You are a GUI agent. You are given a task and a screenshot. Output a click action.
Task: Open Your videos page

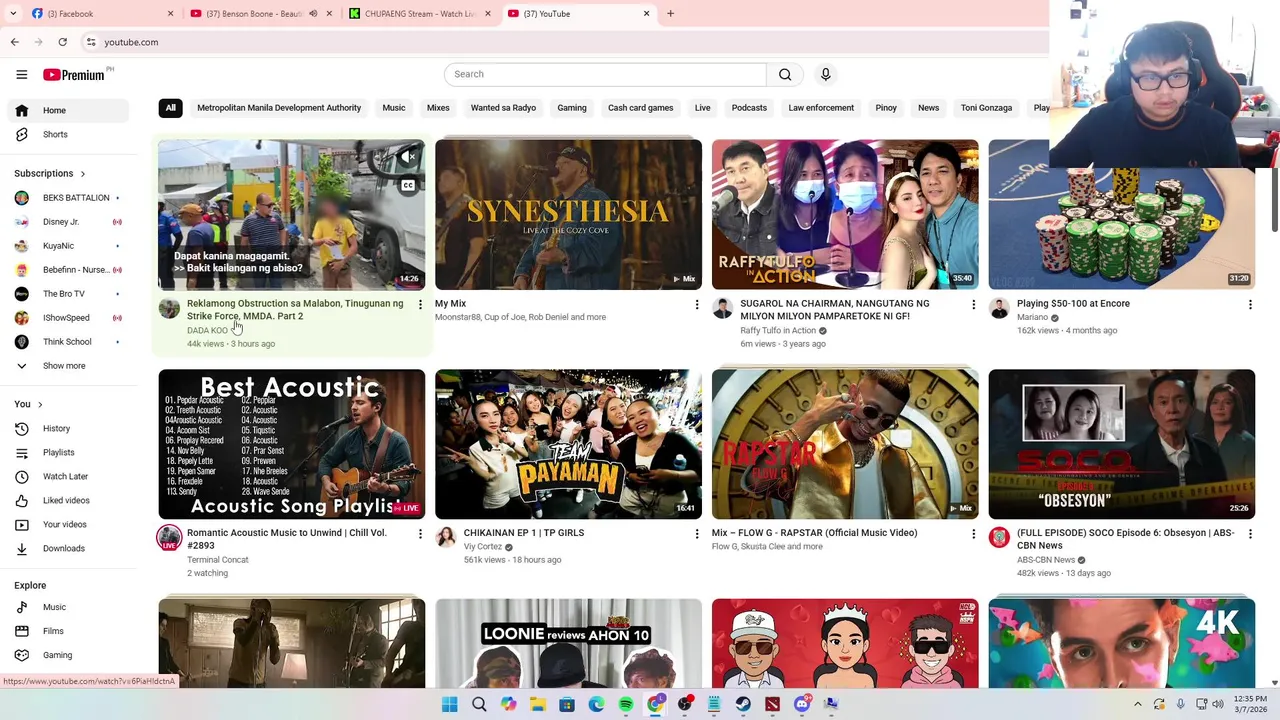point(70,524)
